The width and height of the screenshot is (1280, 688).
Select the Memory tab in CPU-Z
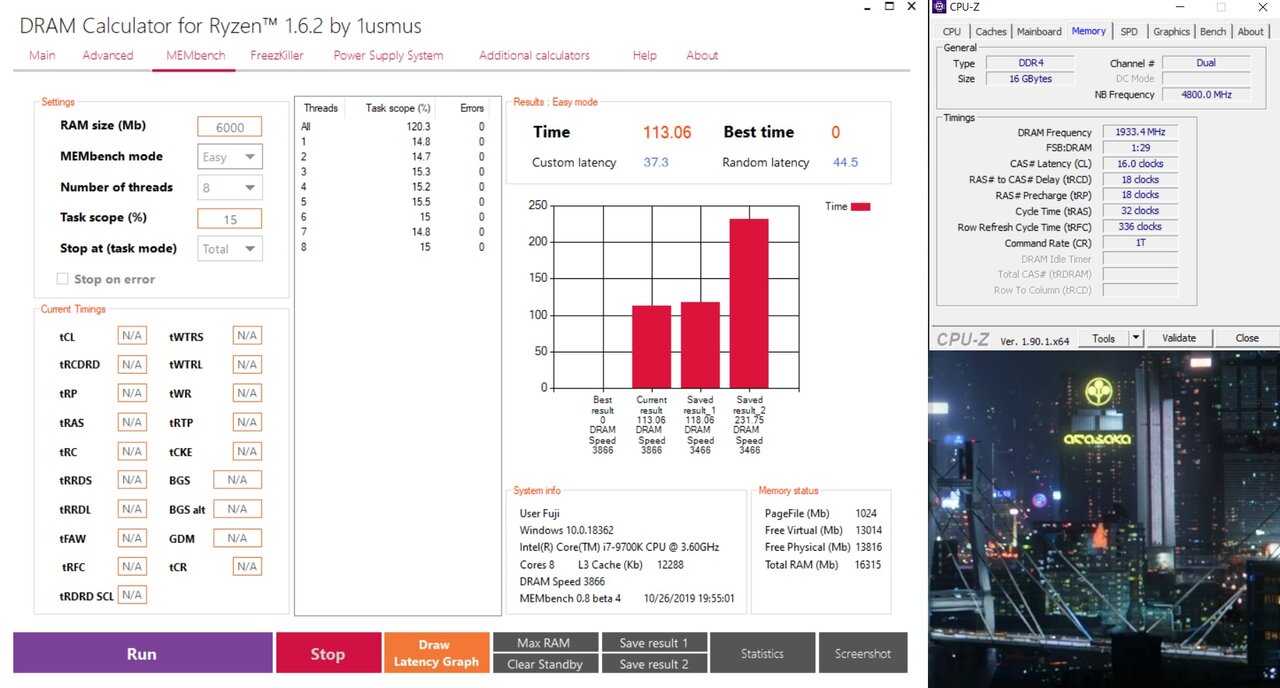[1089, 31]
